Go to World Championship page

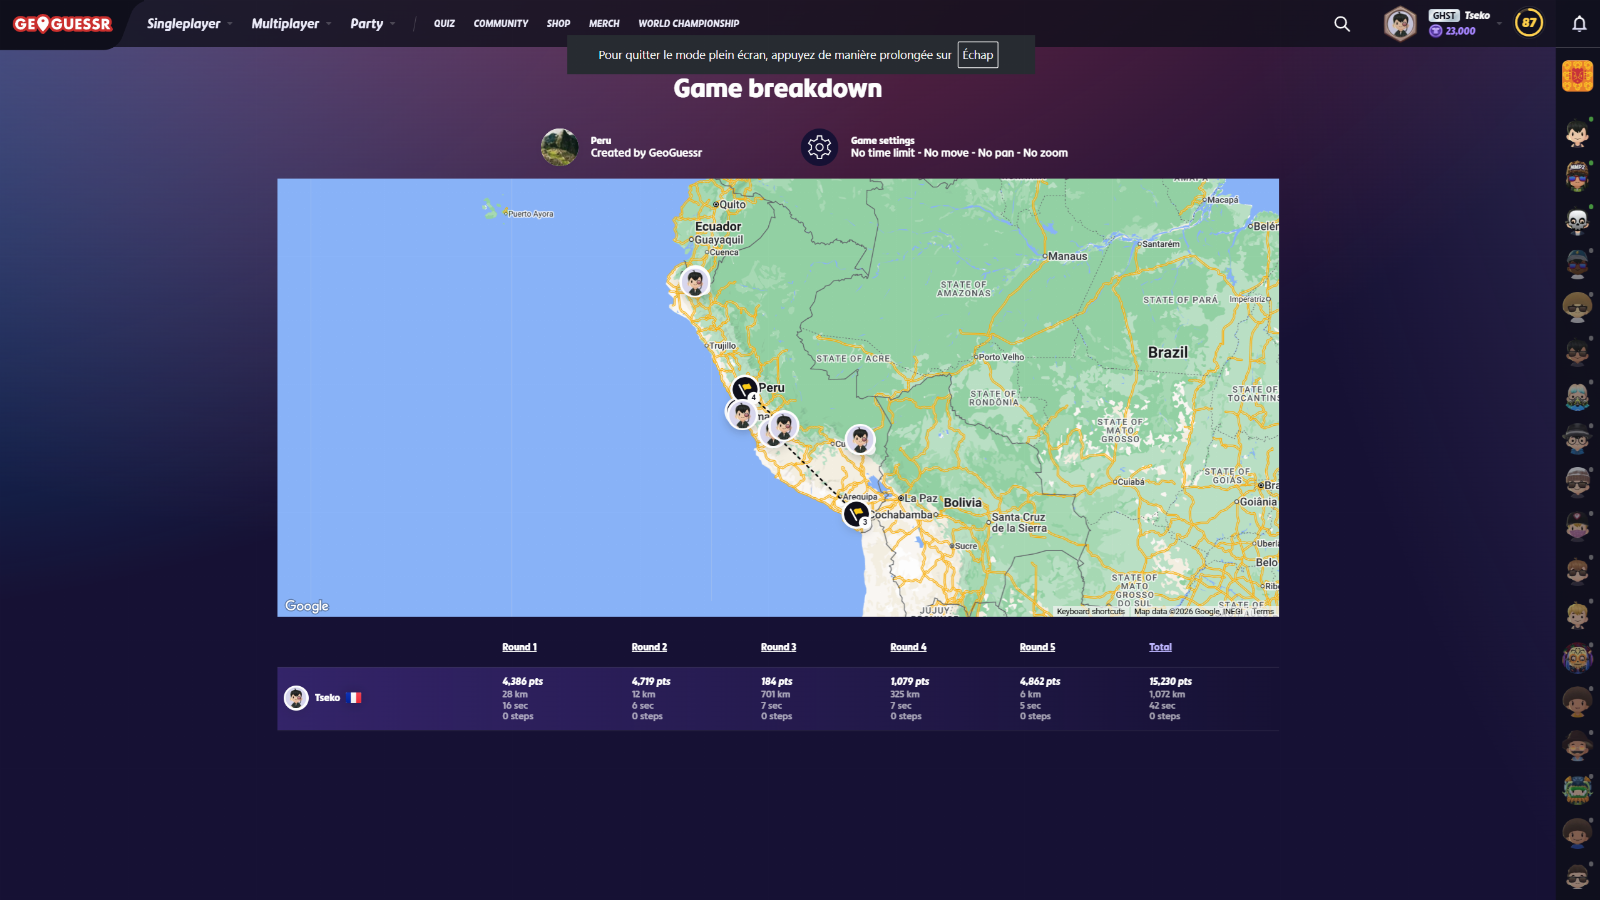pos(688,24)
